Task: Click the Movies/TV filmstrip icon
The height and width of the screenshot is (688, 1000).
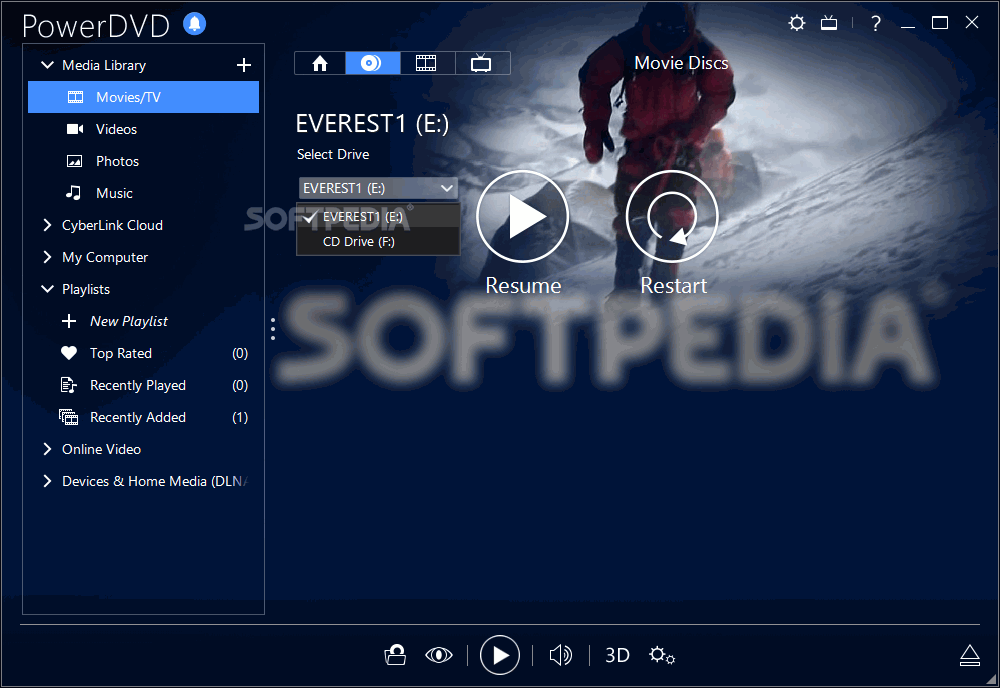Action: point(75,97)
